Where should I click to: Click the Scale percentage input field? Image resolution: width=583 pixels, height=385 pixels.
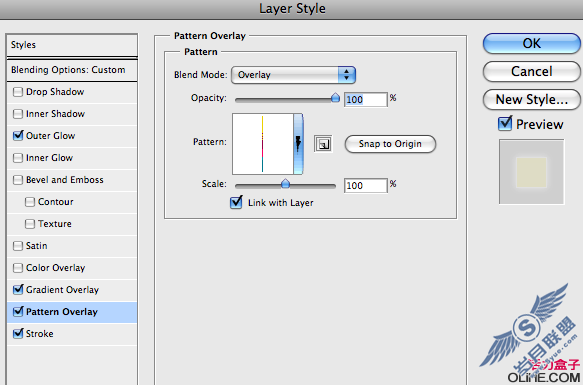pos(365,185)
